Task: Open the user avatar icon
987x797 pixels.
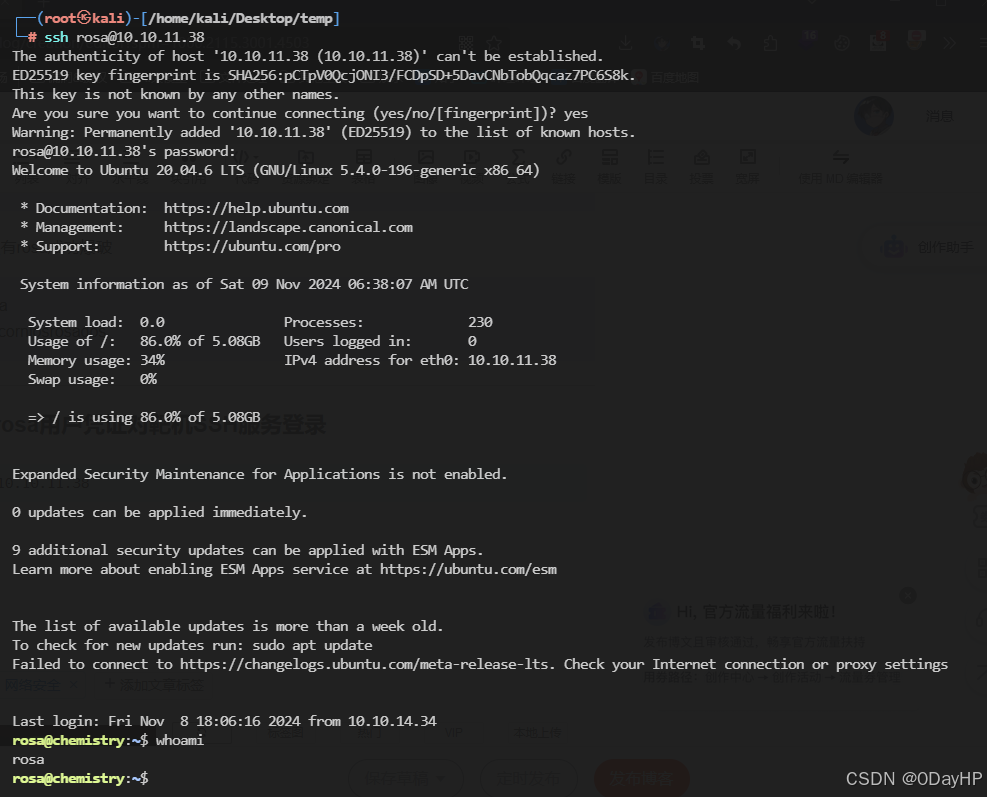Action: (874, 115)
